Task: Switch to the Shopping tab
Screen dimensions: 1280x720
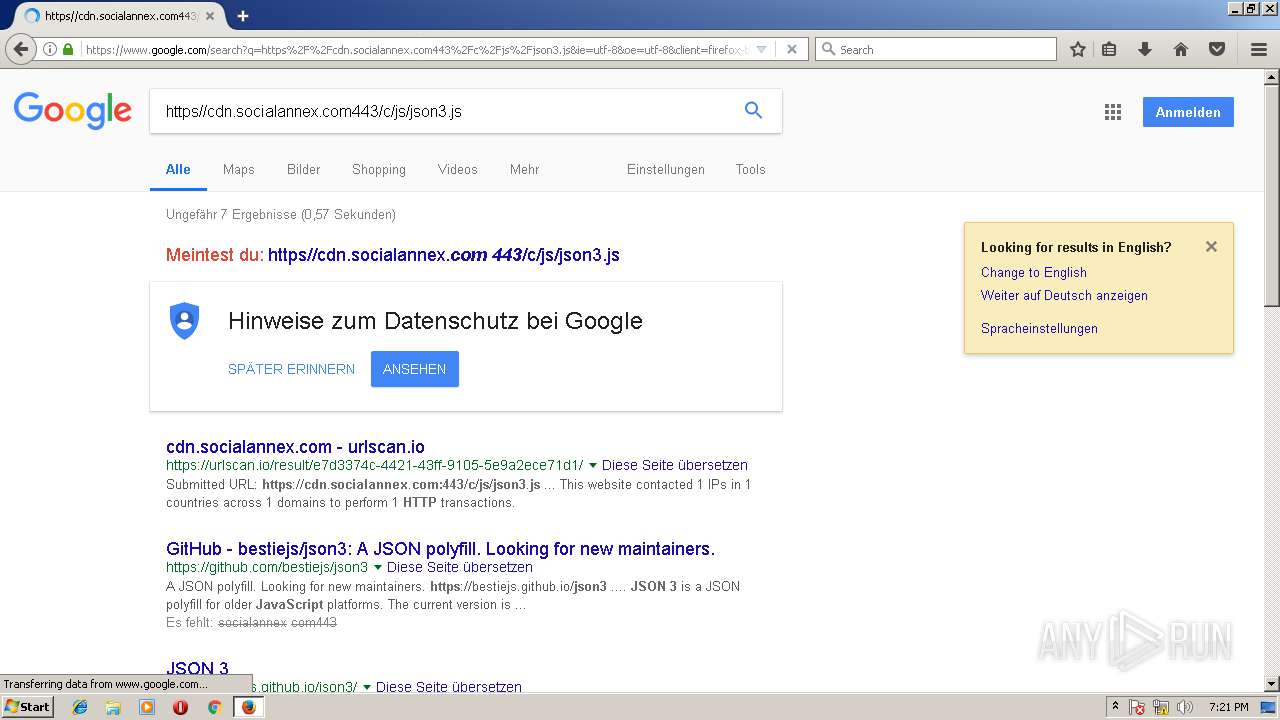Action: click(379, 169)
